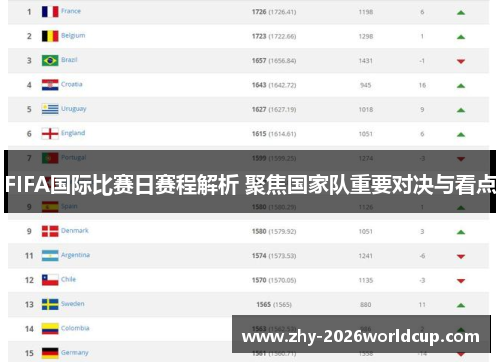Select Brazil's points value 1657 (1656.84)
Viewport: 500px width, 362px height.
[x=274, y=61]
